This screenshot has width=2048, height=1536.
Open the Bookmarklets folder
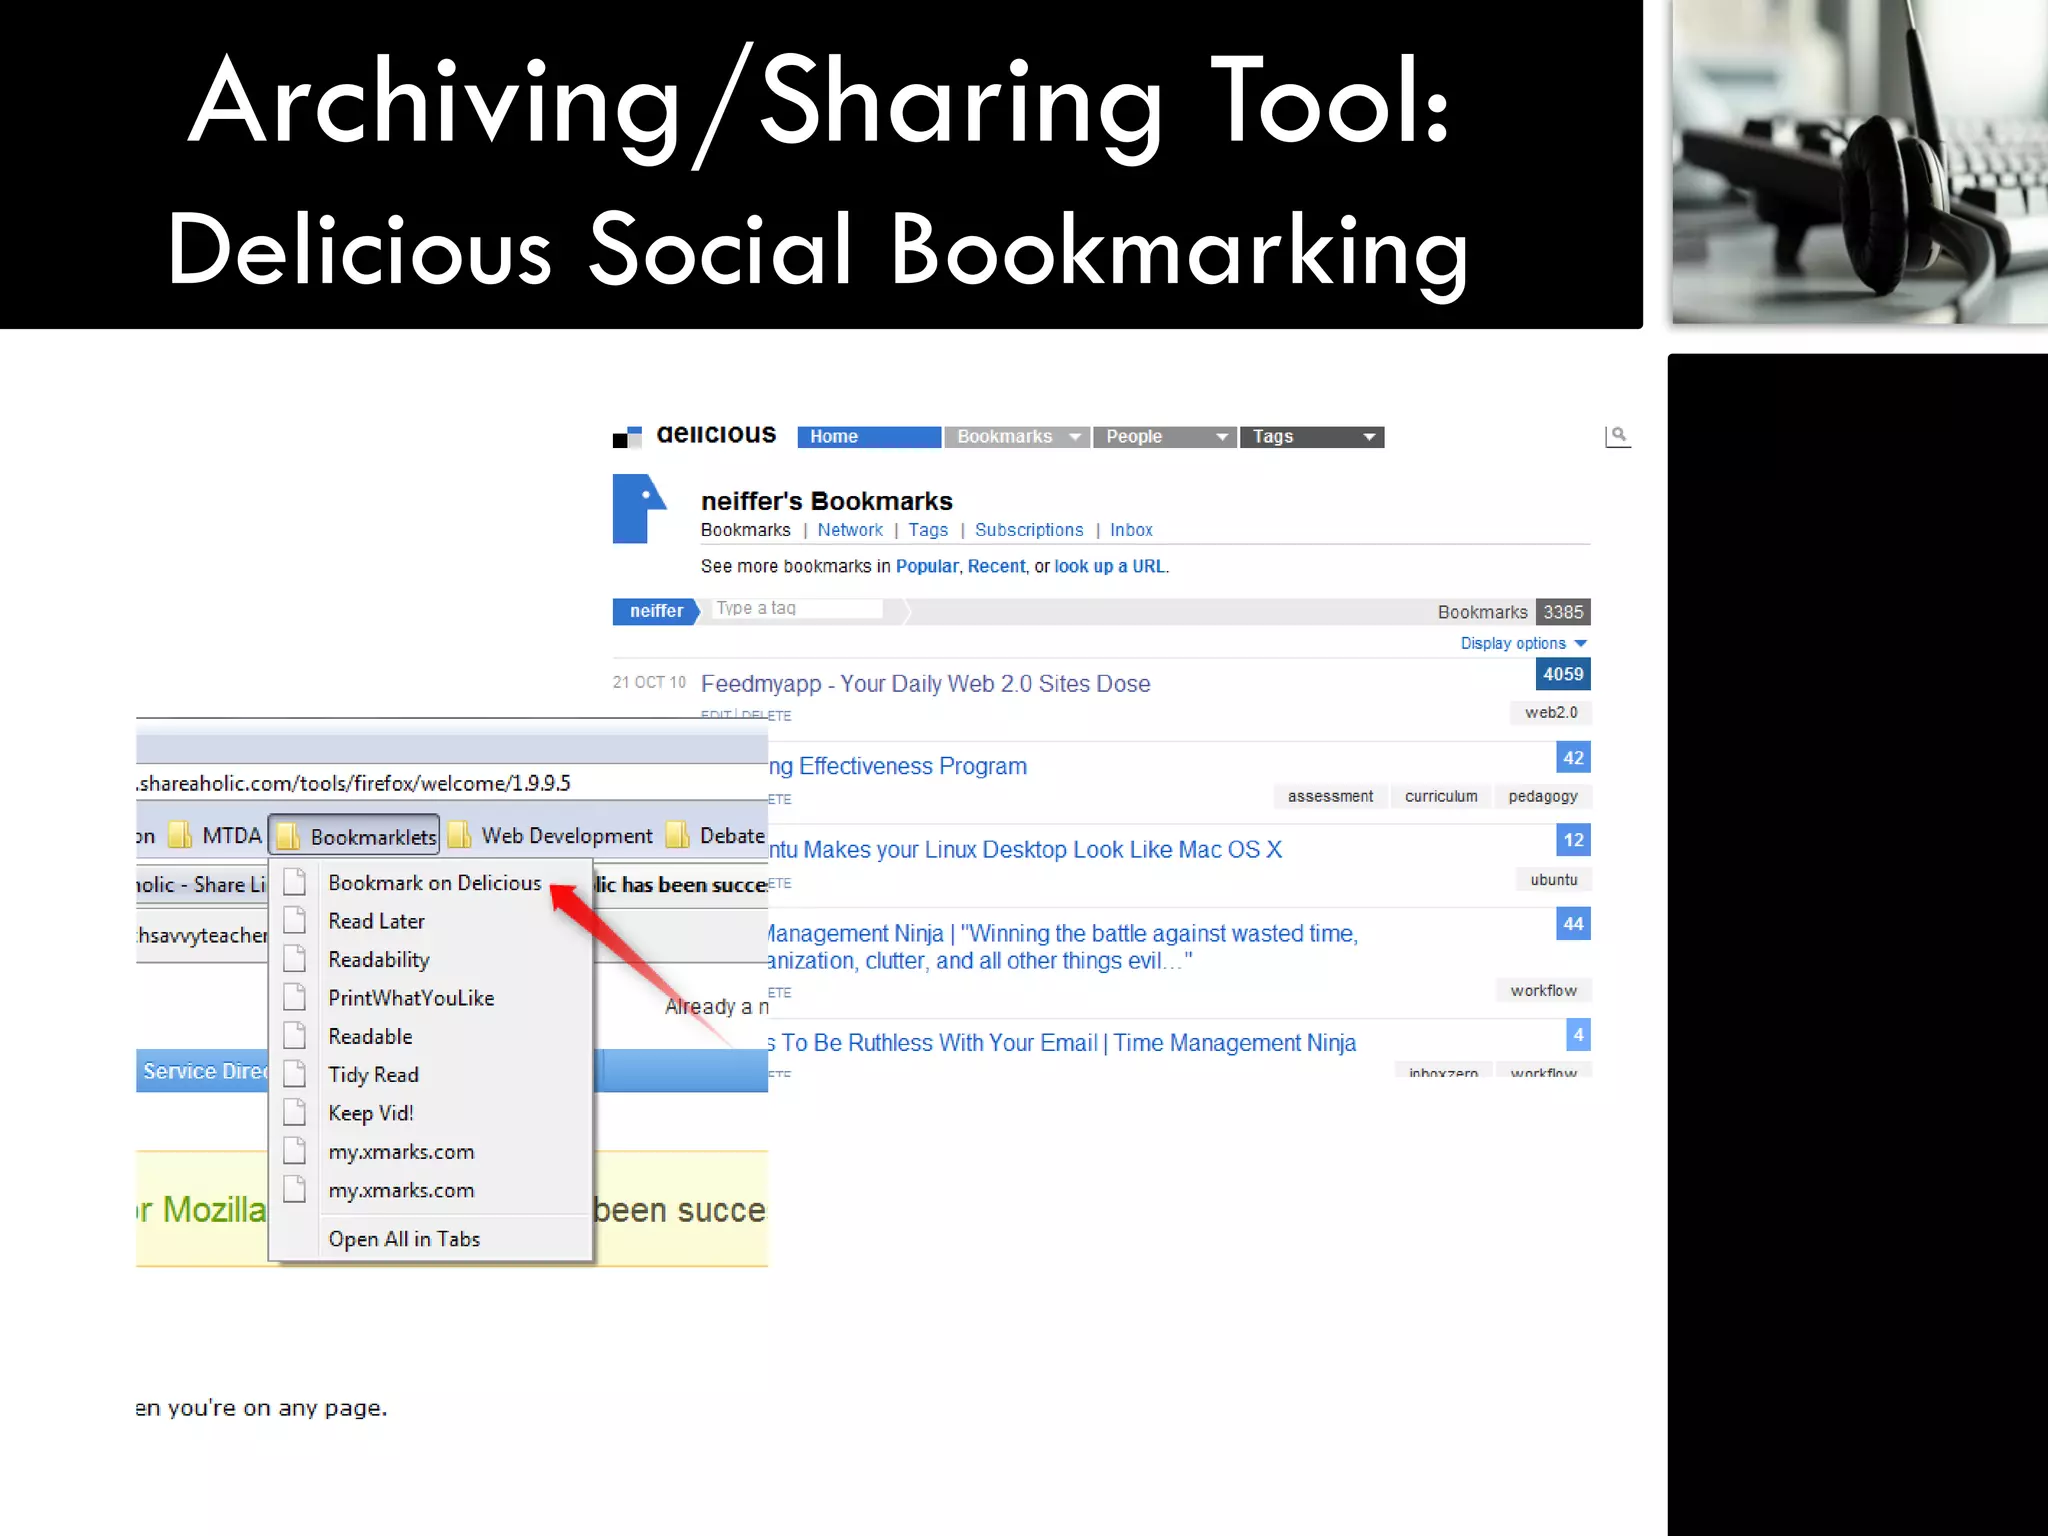click(355, 836)
